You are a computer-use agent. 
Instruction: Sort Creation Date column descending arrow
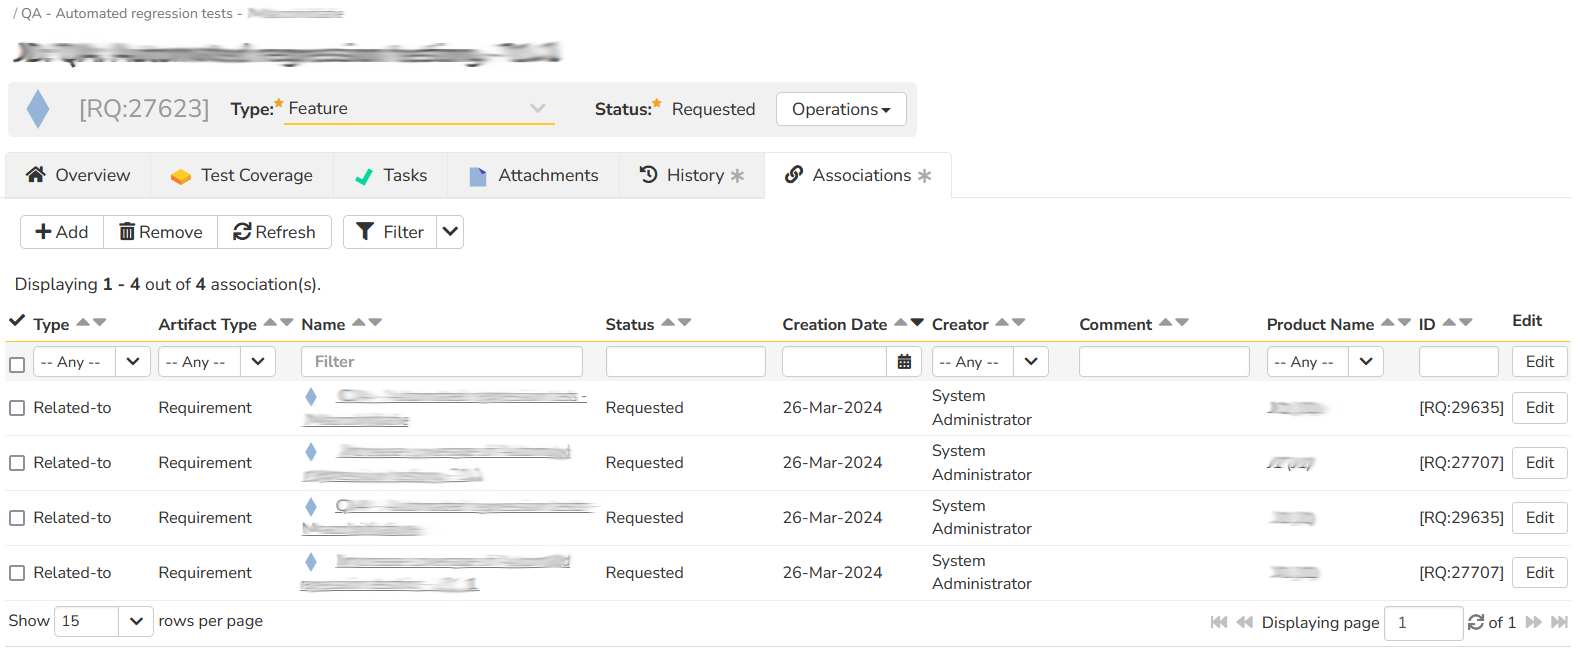[x=917, y=322]
